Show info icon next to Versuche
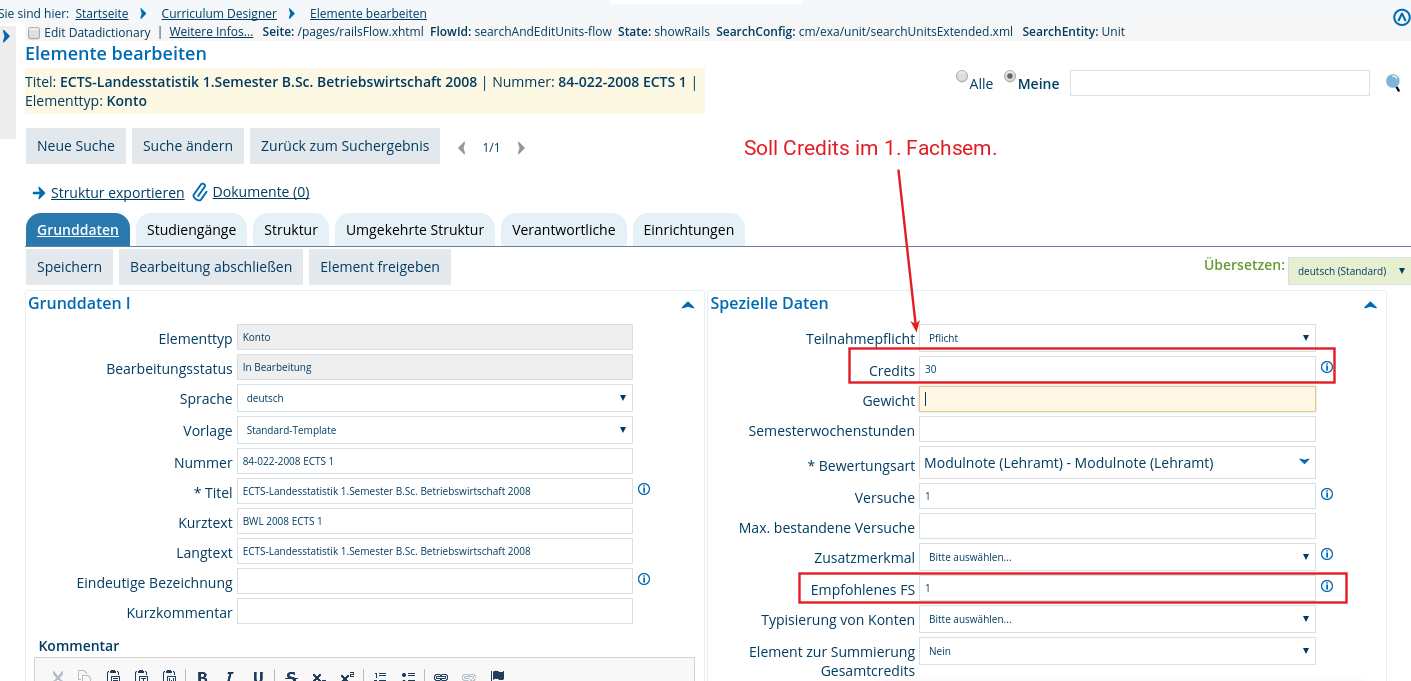 point(1327,494)
